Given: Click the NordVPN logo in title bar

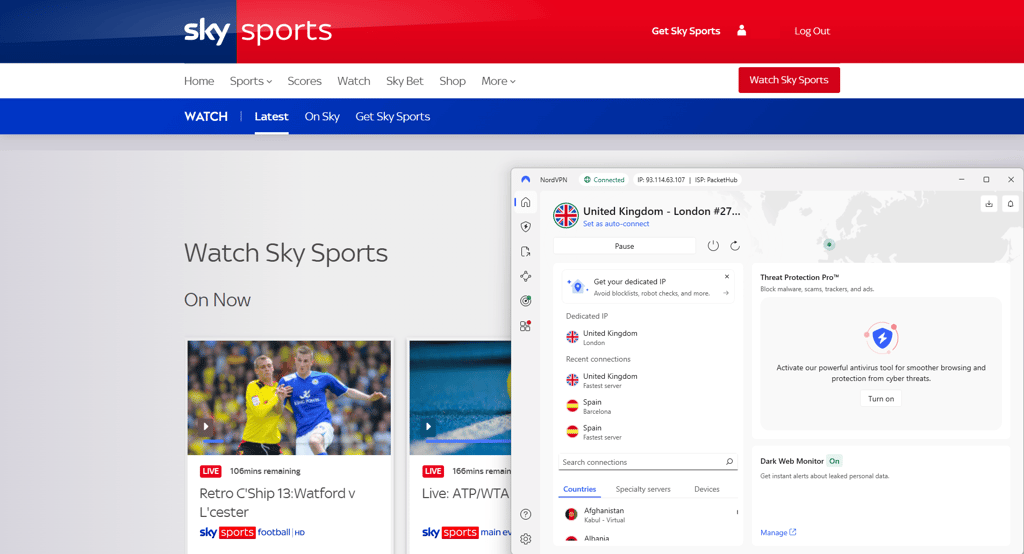Looking at the screenshot, I should 526,180.
